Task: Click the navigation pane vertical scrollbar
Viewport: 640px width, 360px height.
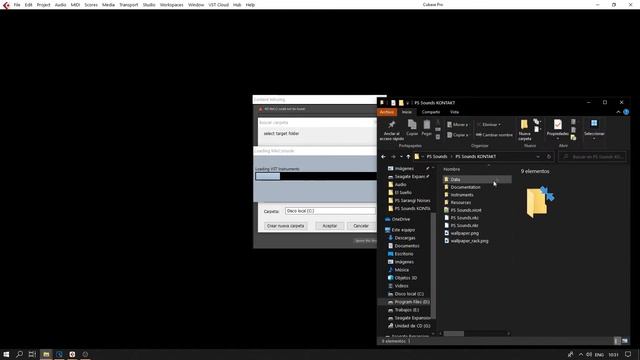Action: pos(433,265)
